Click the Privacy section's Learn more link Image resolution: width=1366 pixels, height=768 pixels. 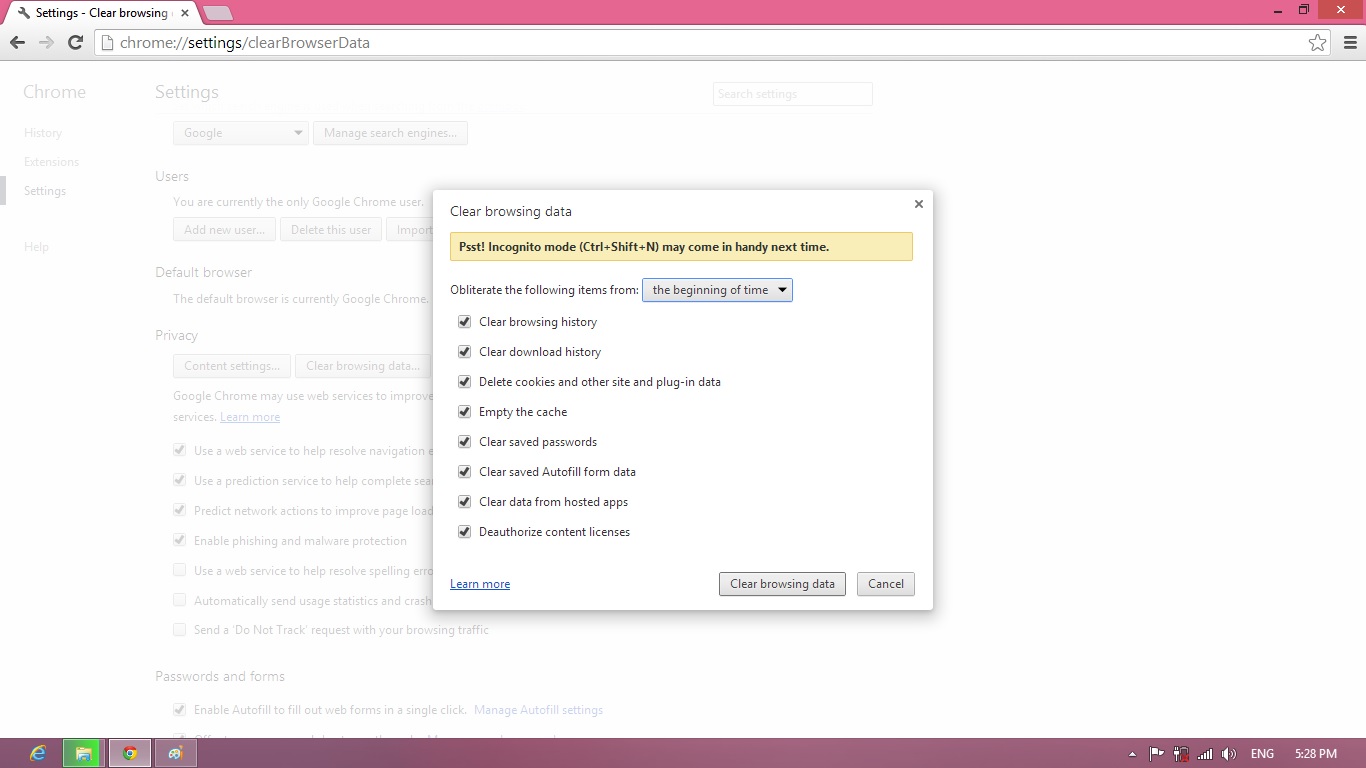point(250,417)
